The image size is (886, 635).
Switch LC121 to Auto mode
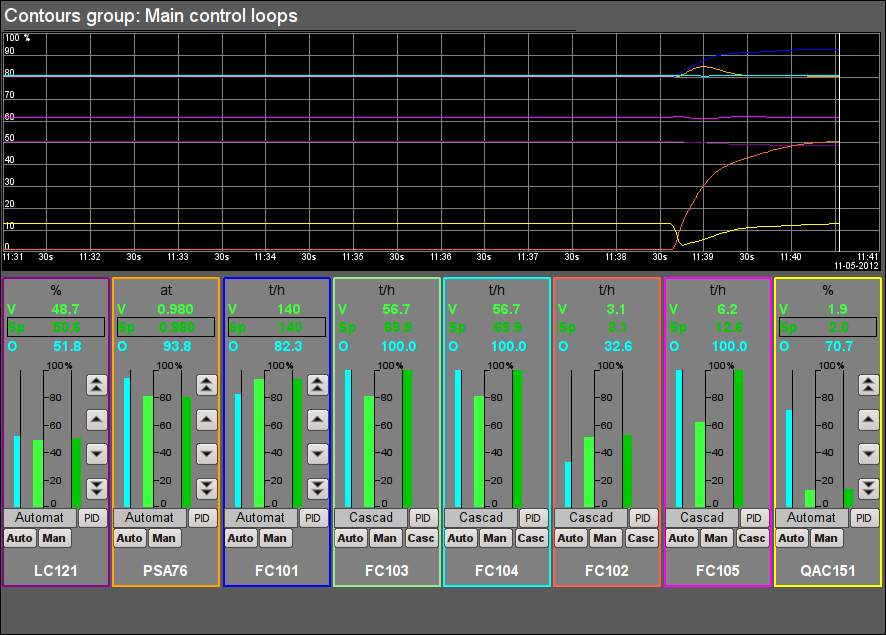pos(20,538)
